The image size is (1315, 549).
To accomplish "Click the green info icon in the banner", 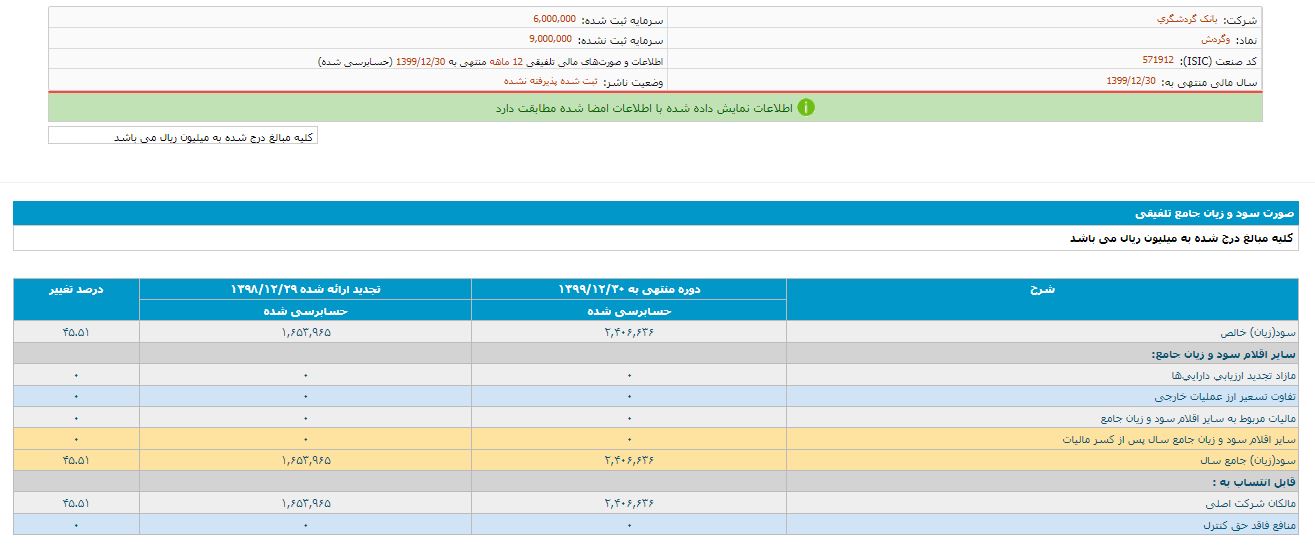I will 806,107.
